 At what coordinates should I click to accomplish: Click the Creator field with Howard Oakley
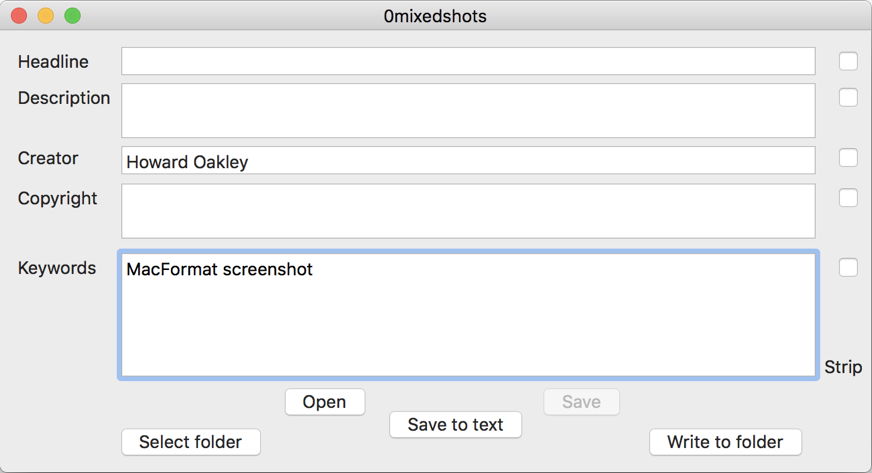pos(468,161)
